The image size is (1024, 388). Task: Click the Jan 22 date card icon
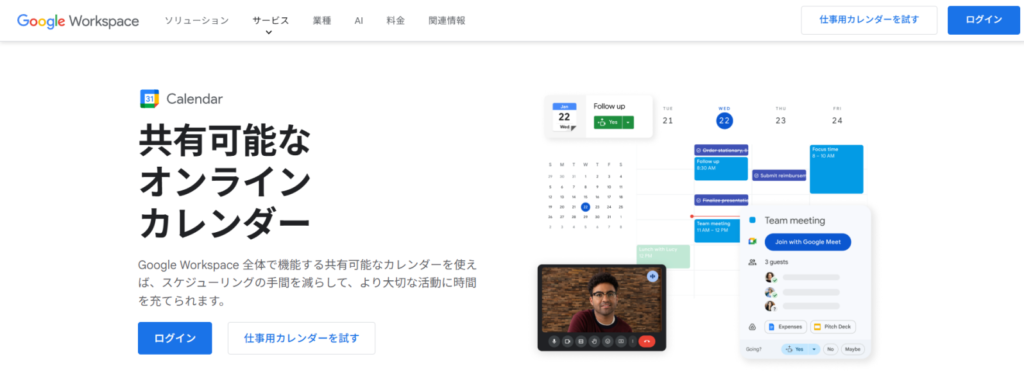(564, 116)
